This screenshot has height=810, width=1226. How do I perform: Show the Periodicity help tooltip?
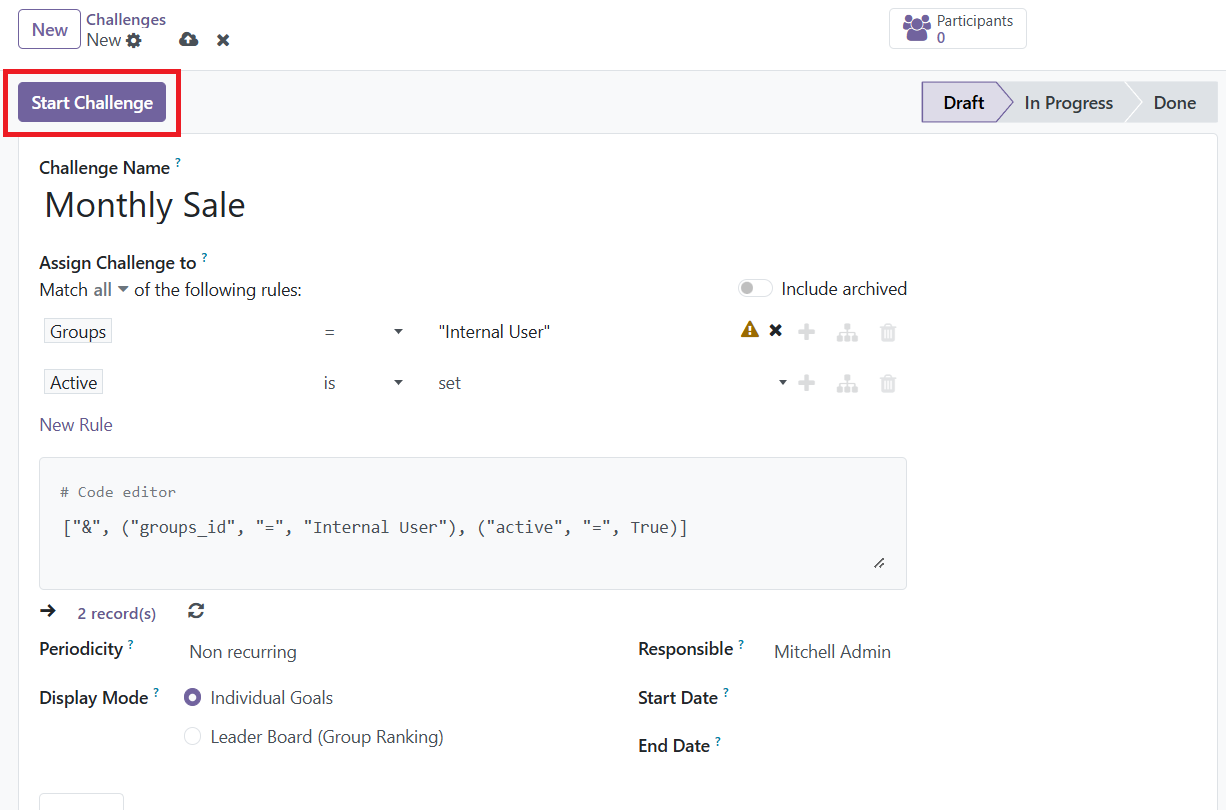[131, 644]
